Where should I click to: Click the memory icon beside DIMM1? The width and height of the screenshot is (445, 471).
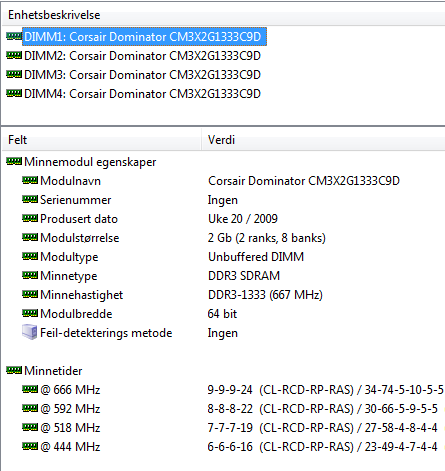pos(14,36)
